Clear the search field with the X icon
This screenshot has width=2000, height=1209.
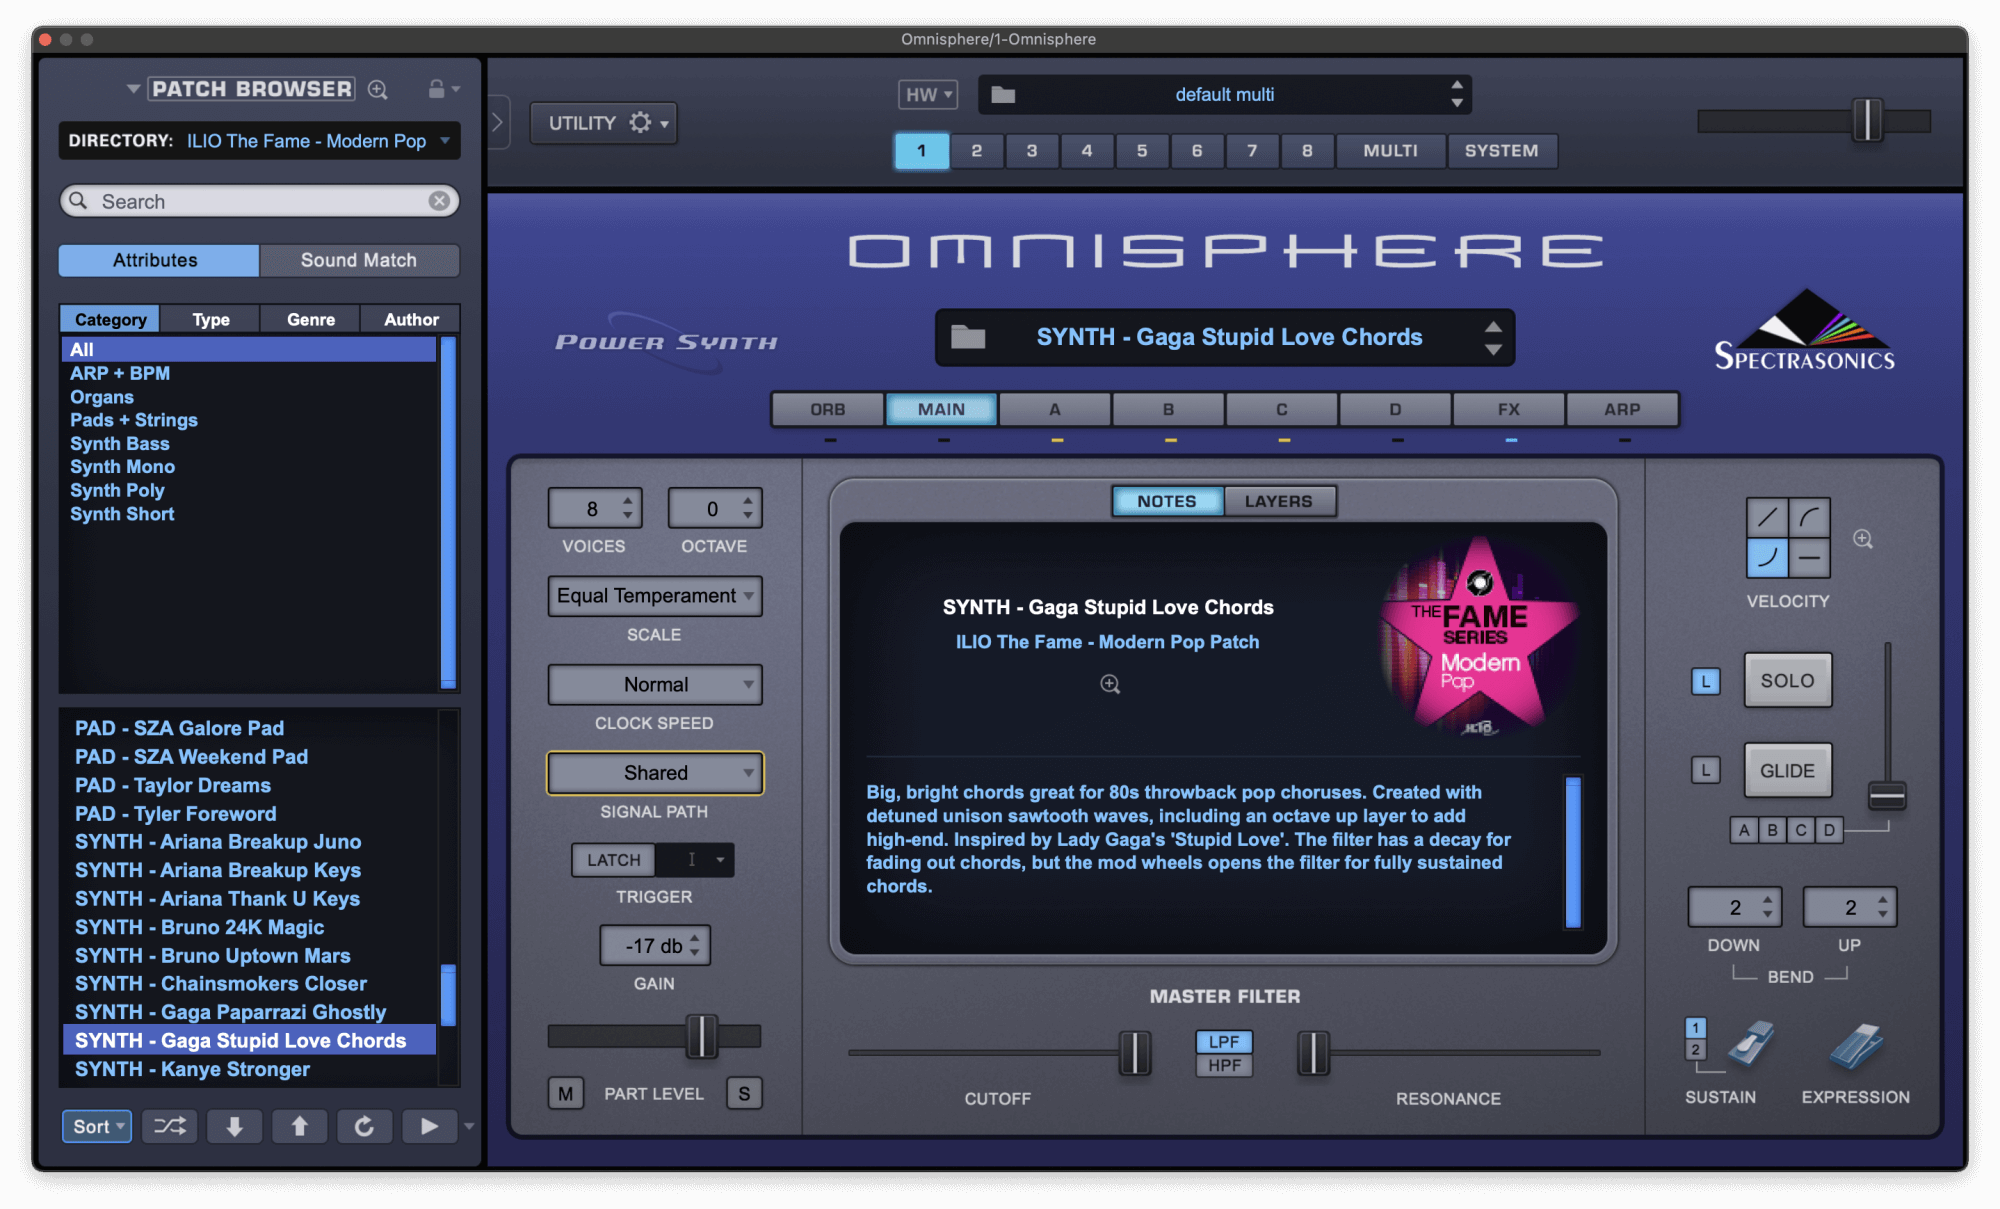tap(439, 201)
